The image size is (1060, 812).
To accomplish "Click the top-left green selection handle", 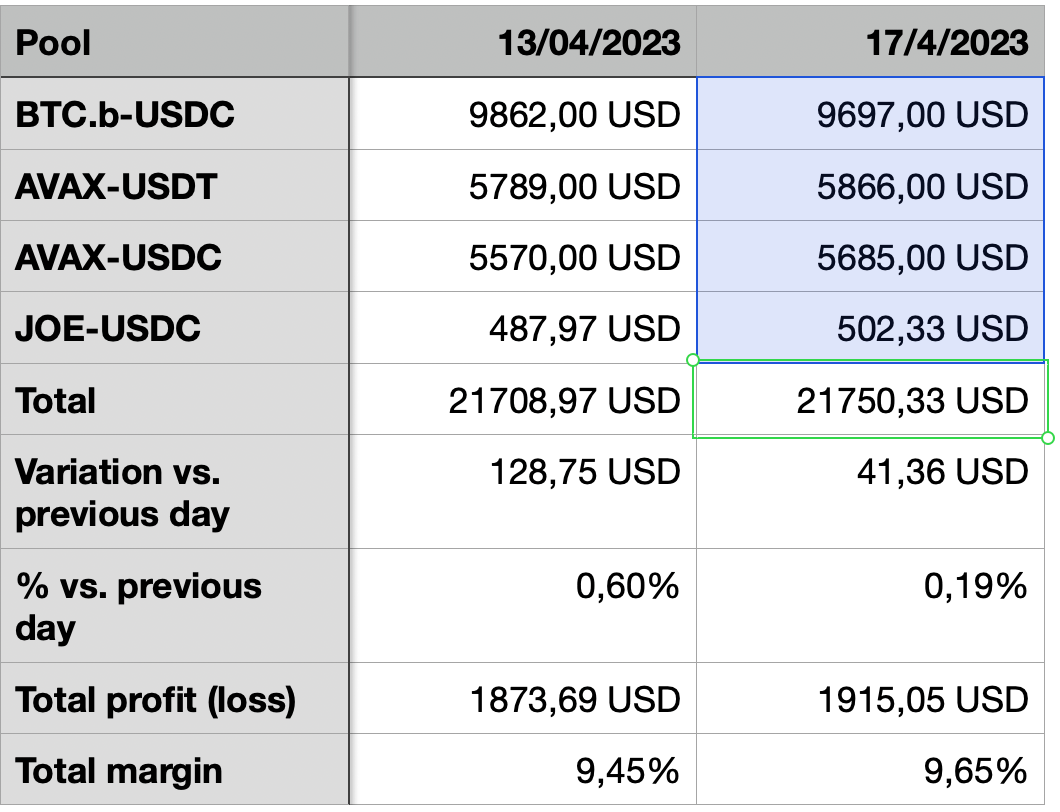I will pyautogui.click(x=693, y=359).
